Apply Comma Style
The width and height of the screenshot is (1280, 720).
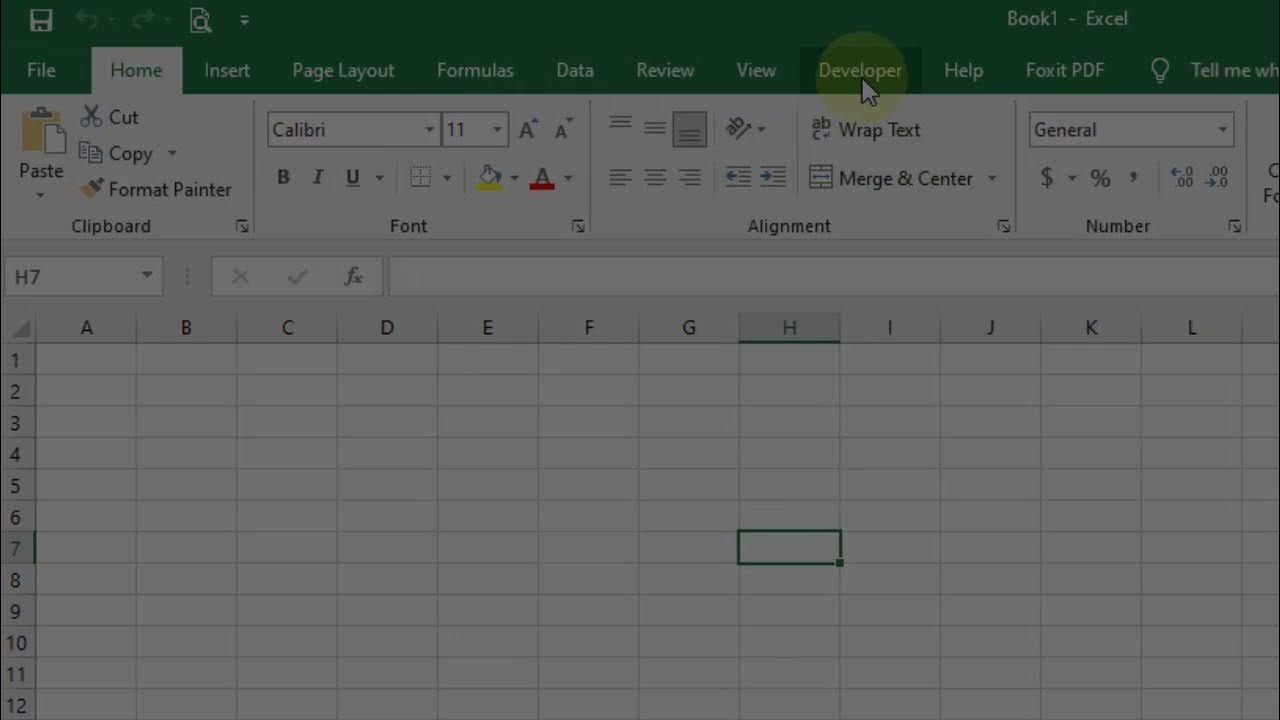pos(1133,178)
